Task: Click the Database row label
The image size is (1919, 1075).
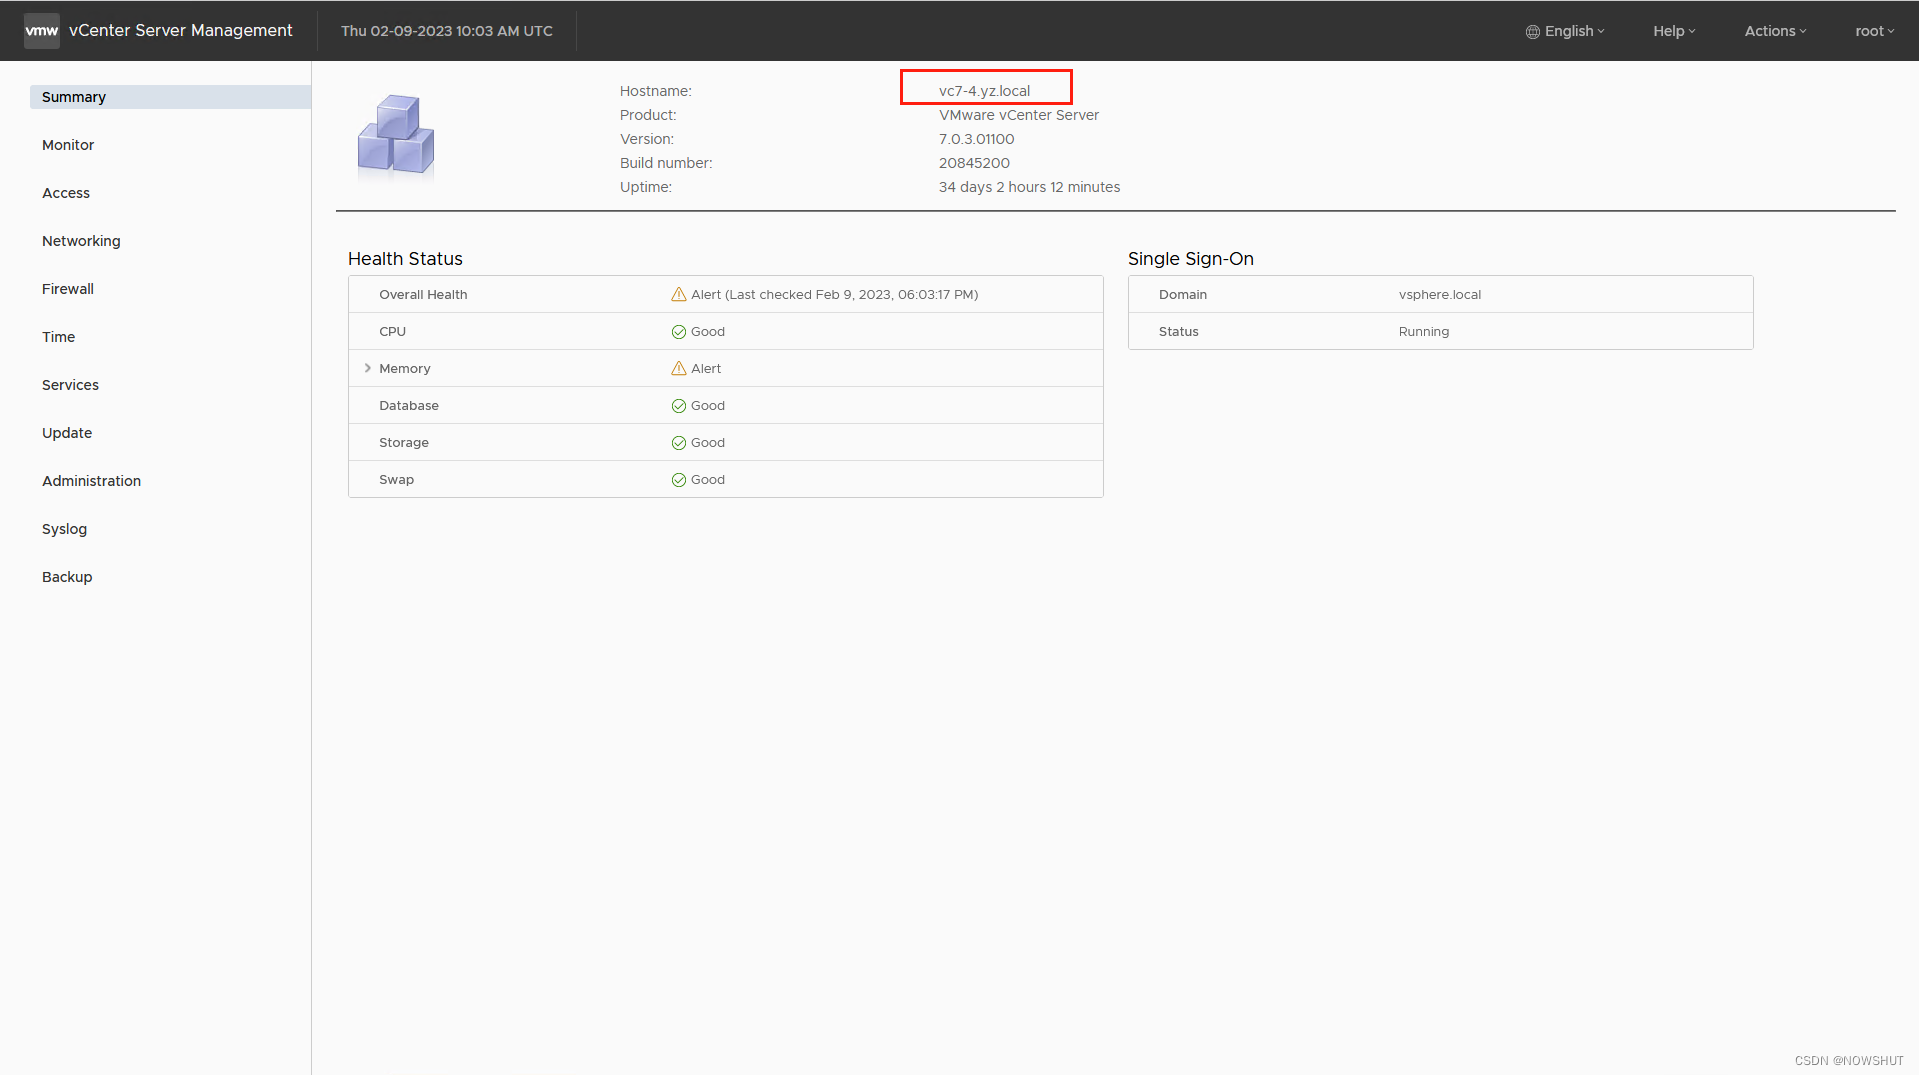Action: pos(409,406)
